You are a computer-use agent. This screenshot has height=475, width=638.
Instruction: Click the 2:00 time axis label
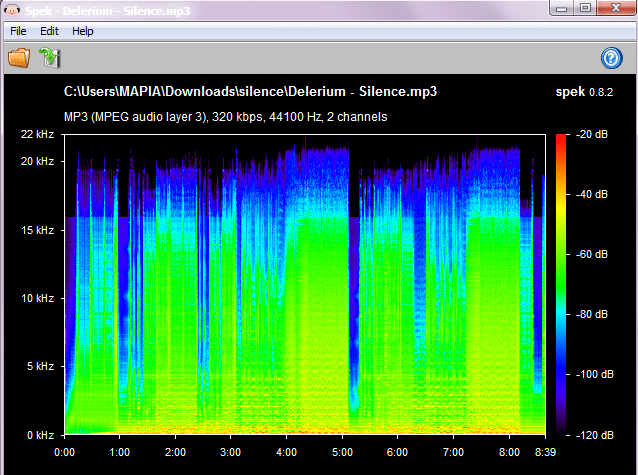pos(175,453)
